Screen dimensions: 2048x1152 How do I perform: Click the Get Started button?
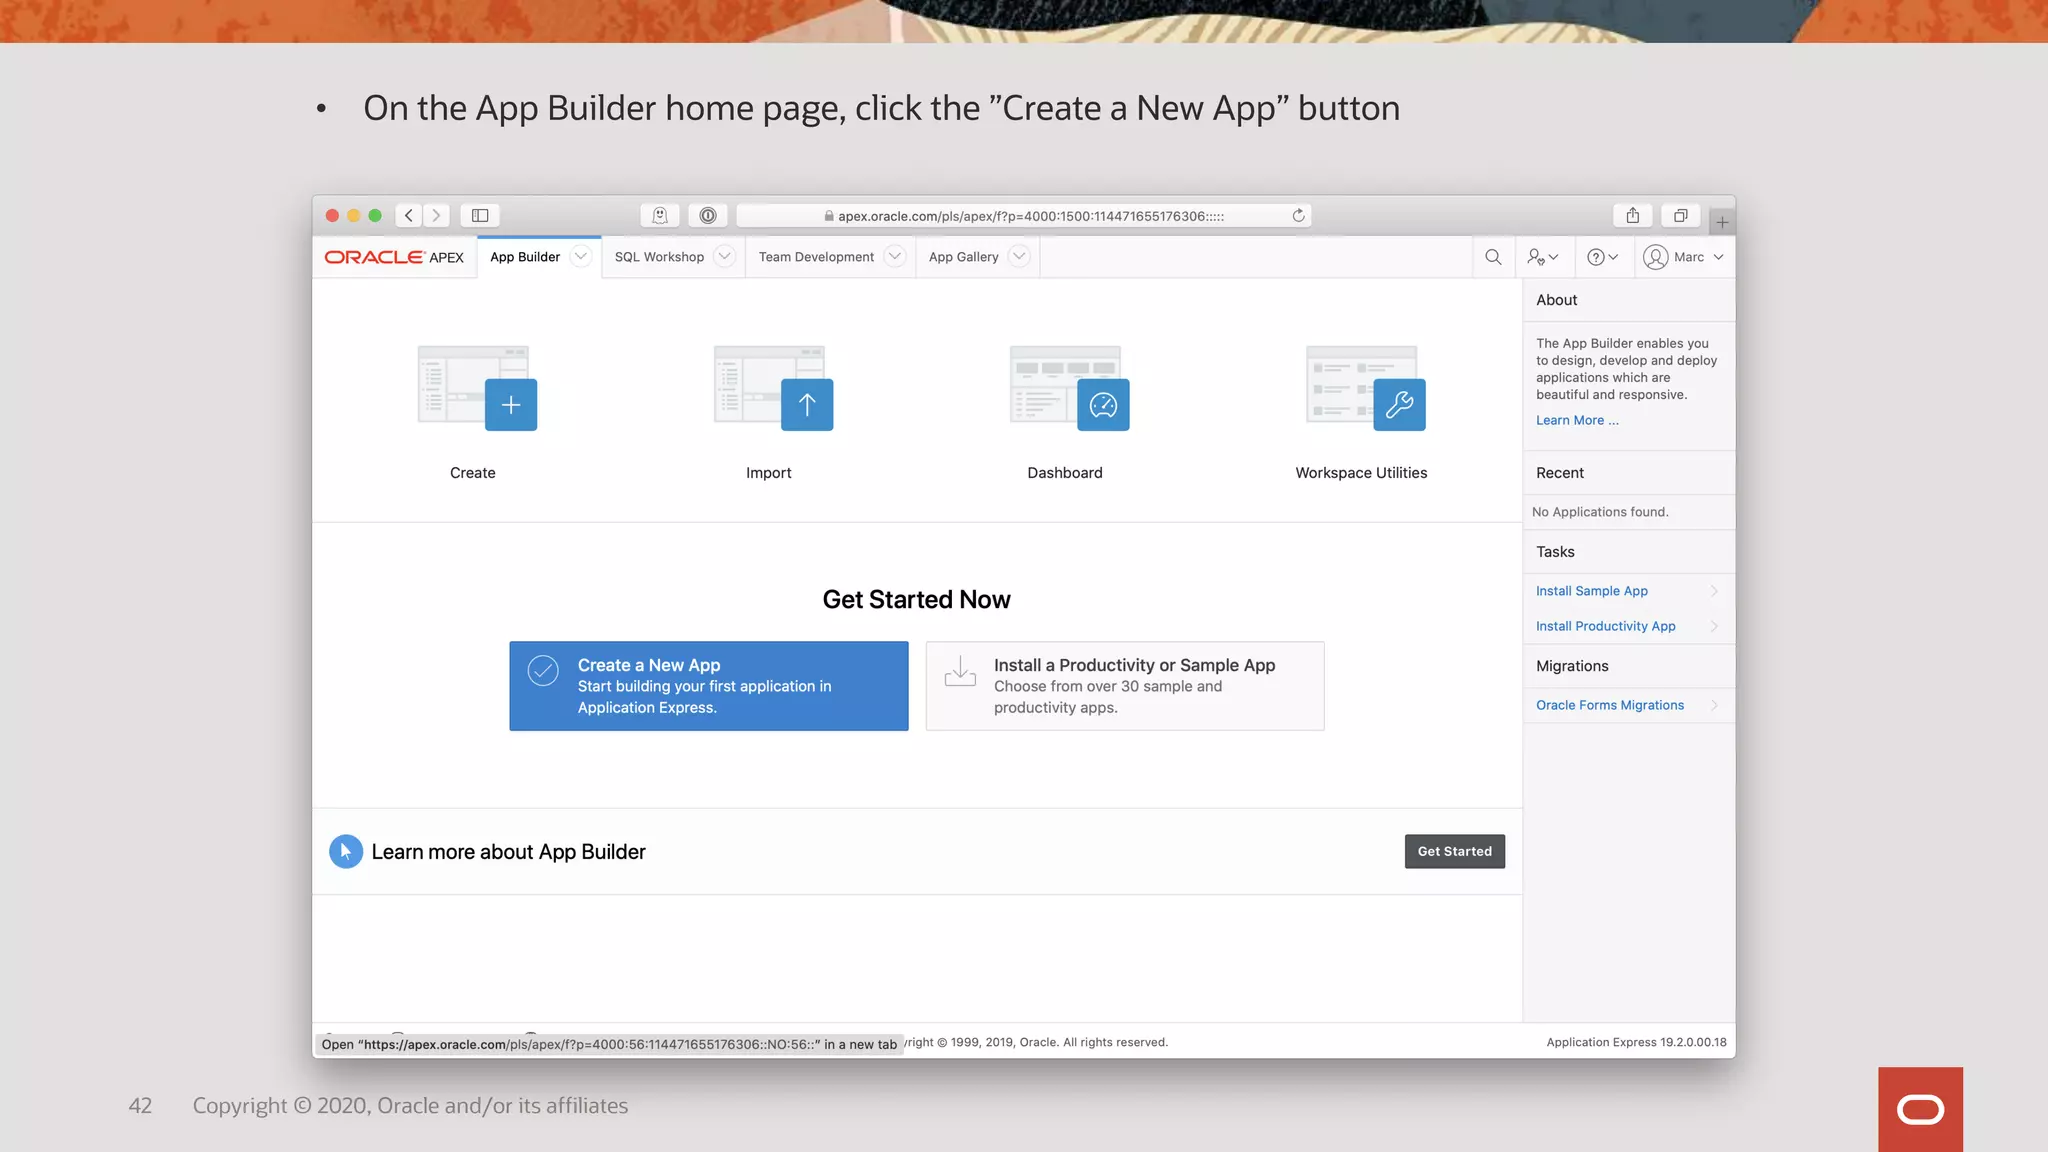point(1455,851)
